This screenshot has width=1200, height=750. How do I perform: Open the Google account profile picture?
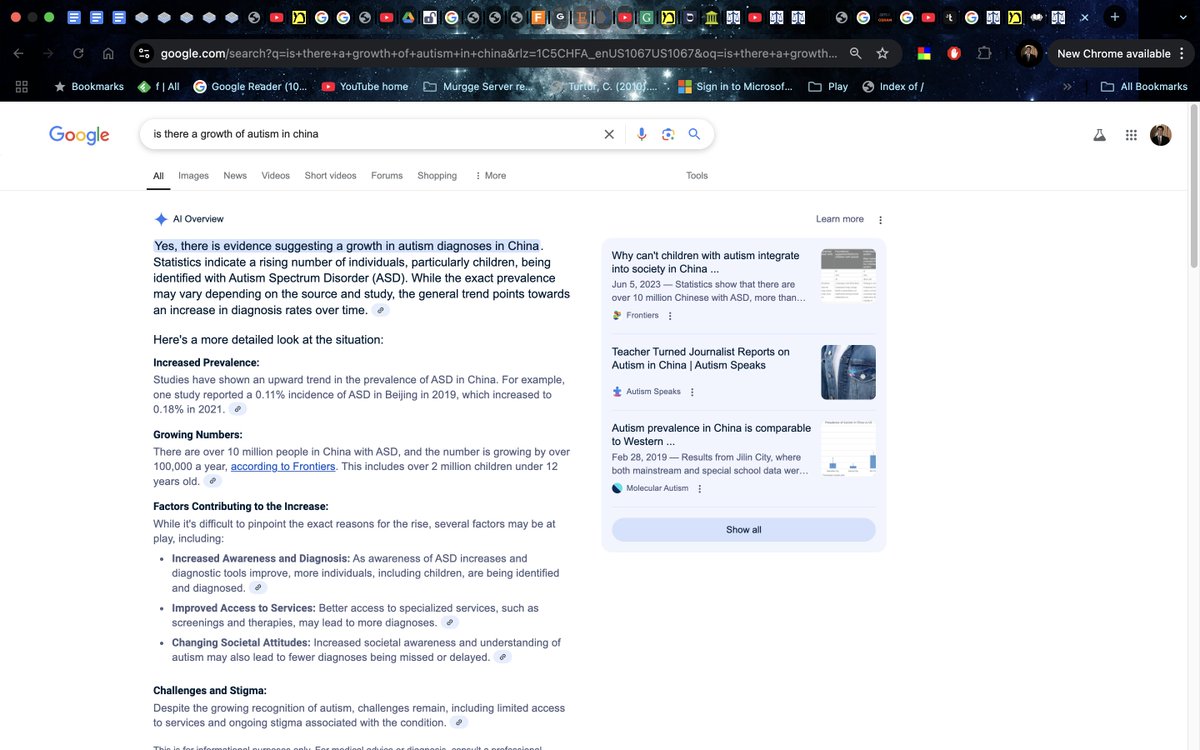(x=1161, y=135)
